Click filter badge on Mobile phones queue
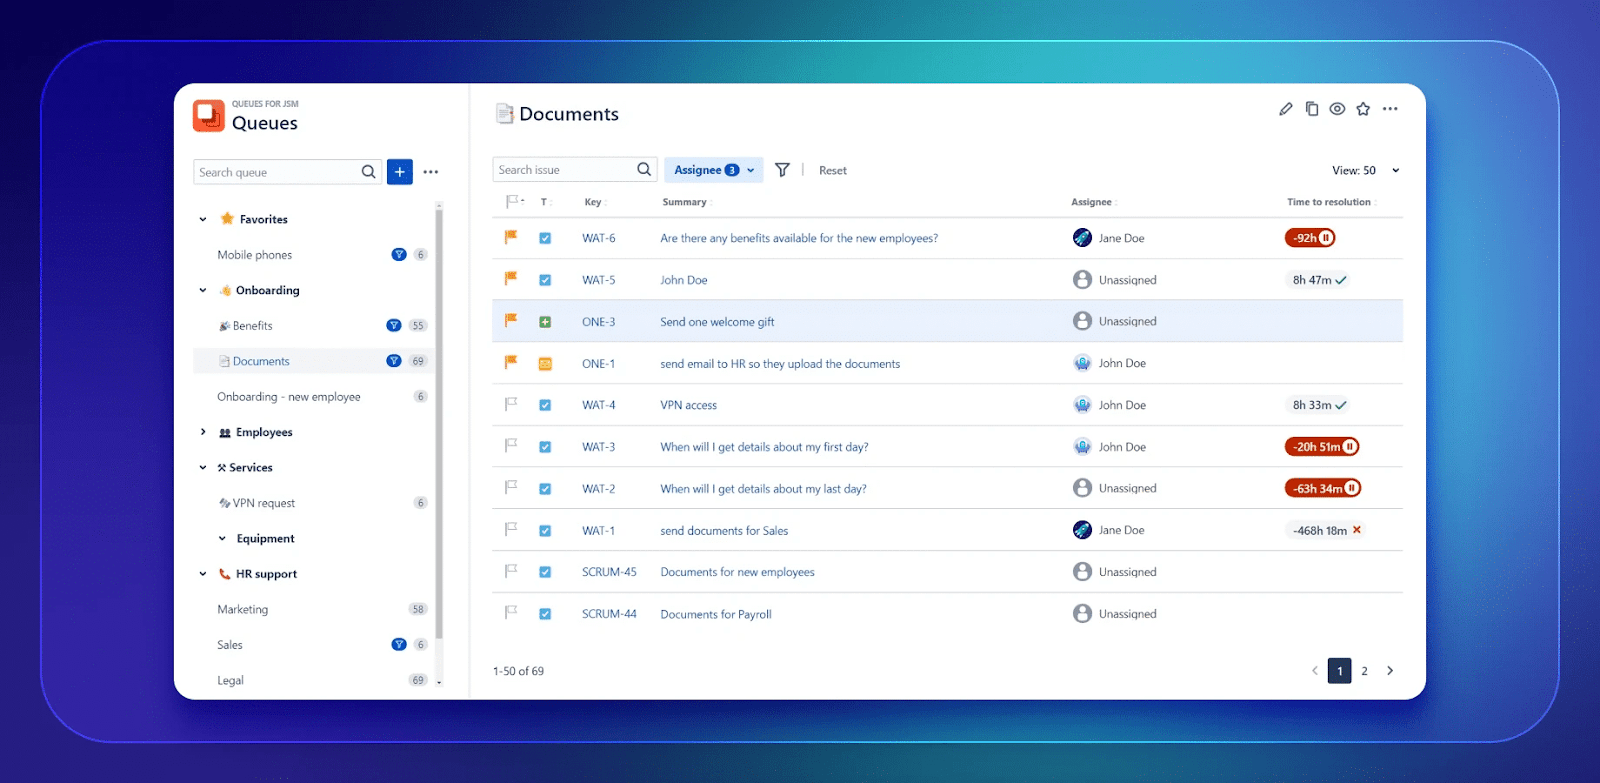This screenshot has width=1600, height=783. point(399,254)
